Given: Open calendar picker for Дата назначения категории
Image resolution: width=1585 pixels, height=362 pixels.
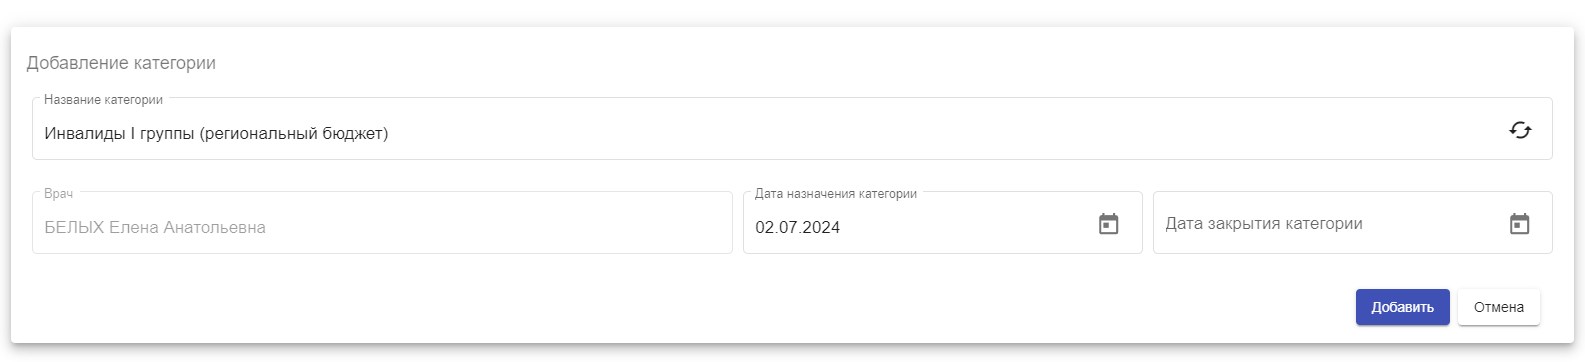Looking at the screenshot, I should (1108, 224).
